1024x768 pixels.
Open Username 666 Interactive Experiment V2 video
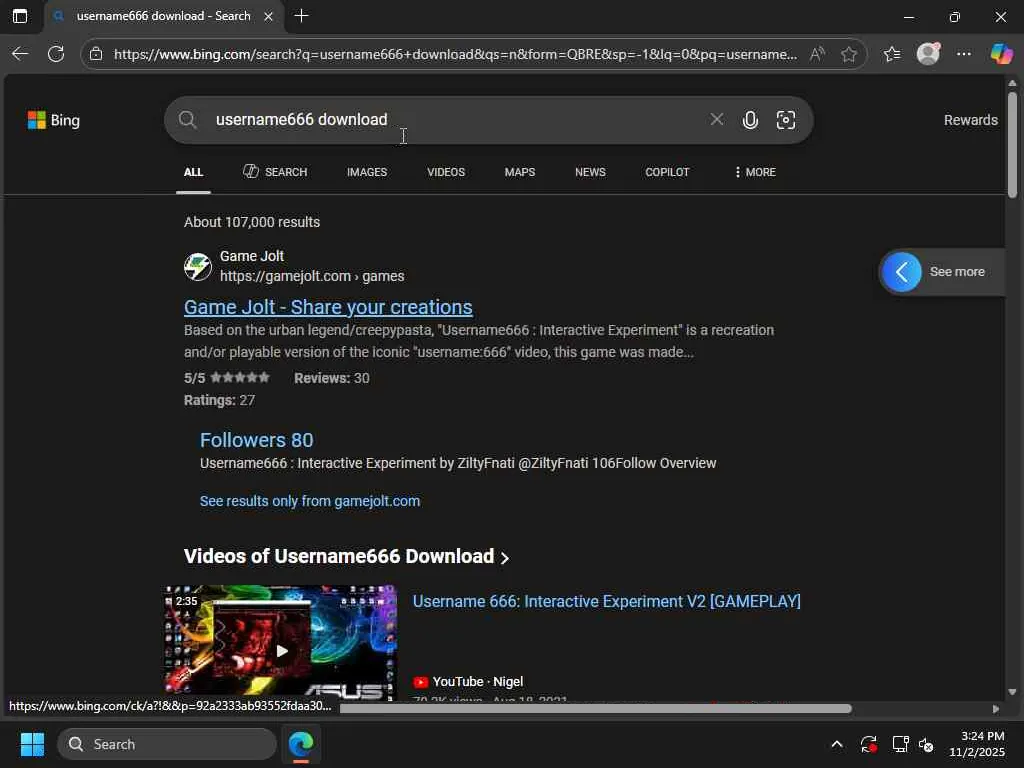tap(607, 601)
